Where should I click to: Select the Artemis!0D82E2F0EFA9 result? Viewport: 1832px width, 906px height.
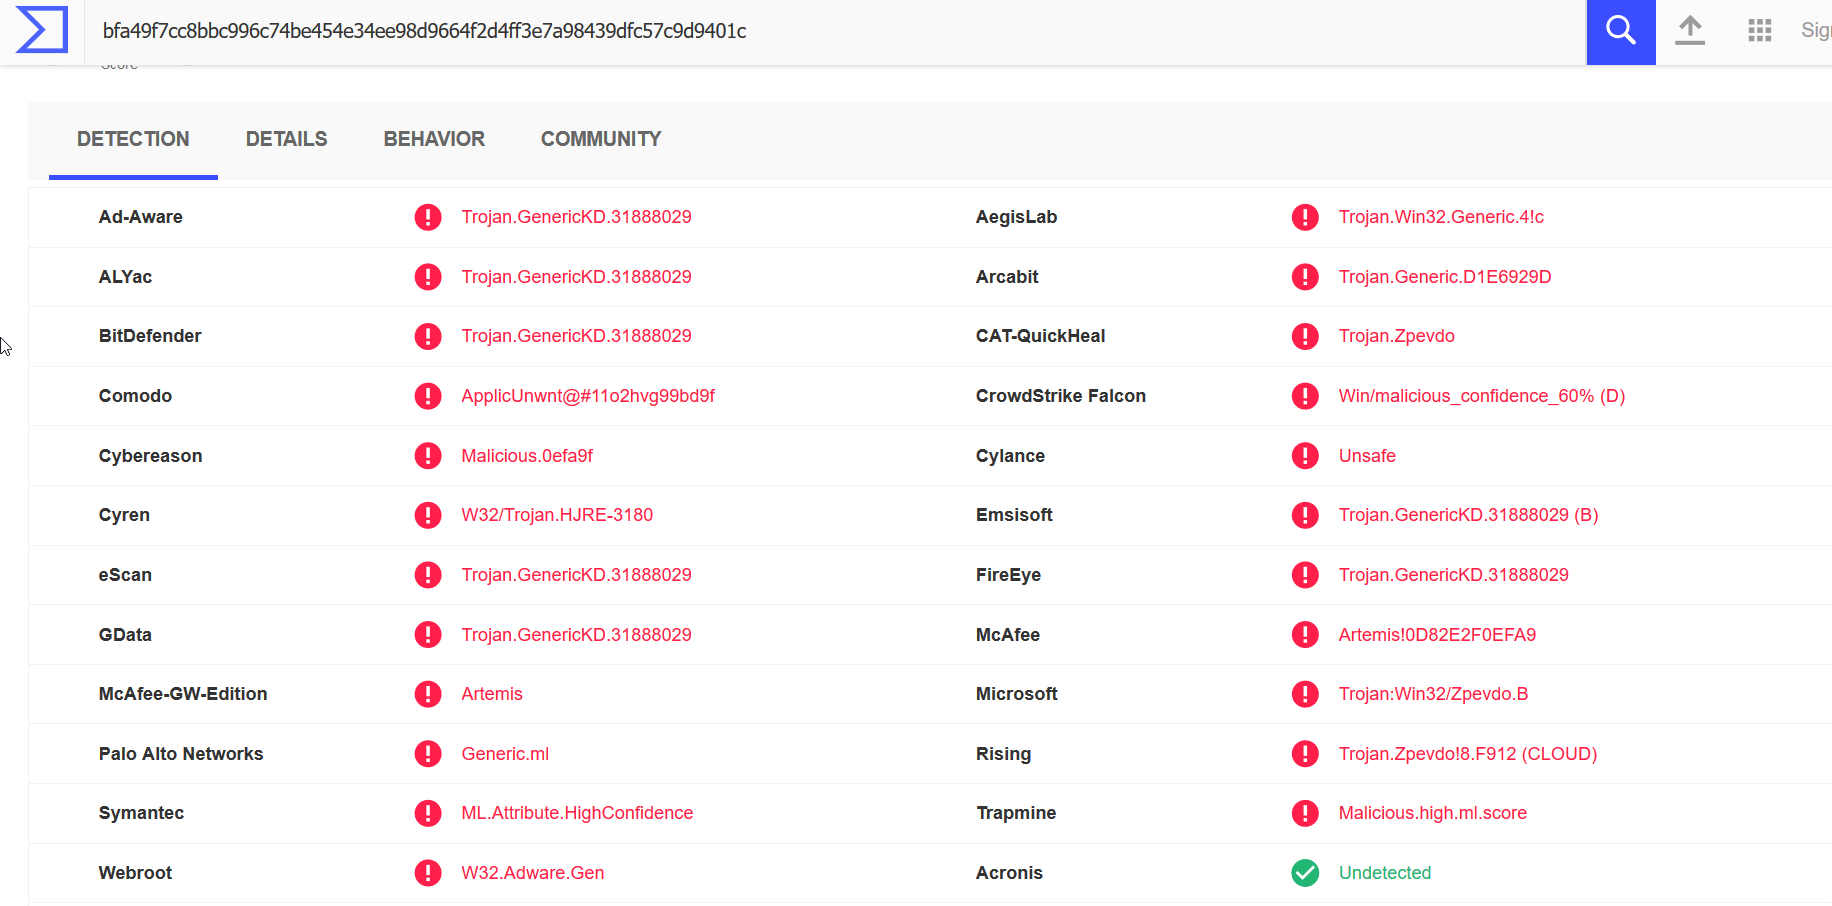tap(1437, 635)
